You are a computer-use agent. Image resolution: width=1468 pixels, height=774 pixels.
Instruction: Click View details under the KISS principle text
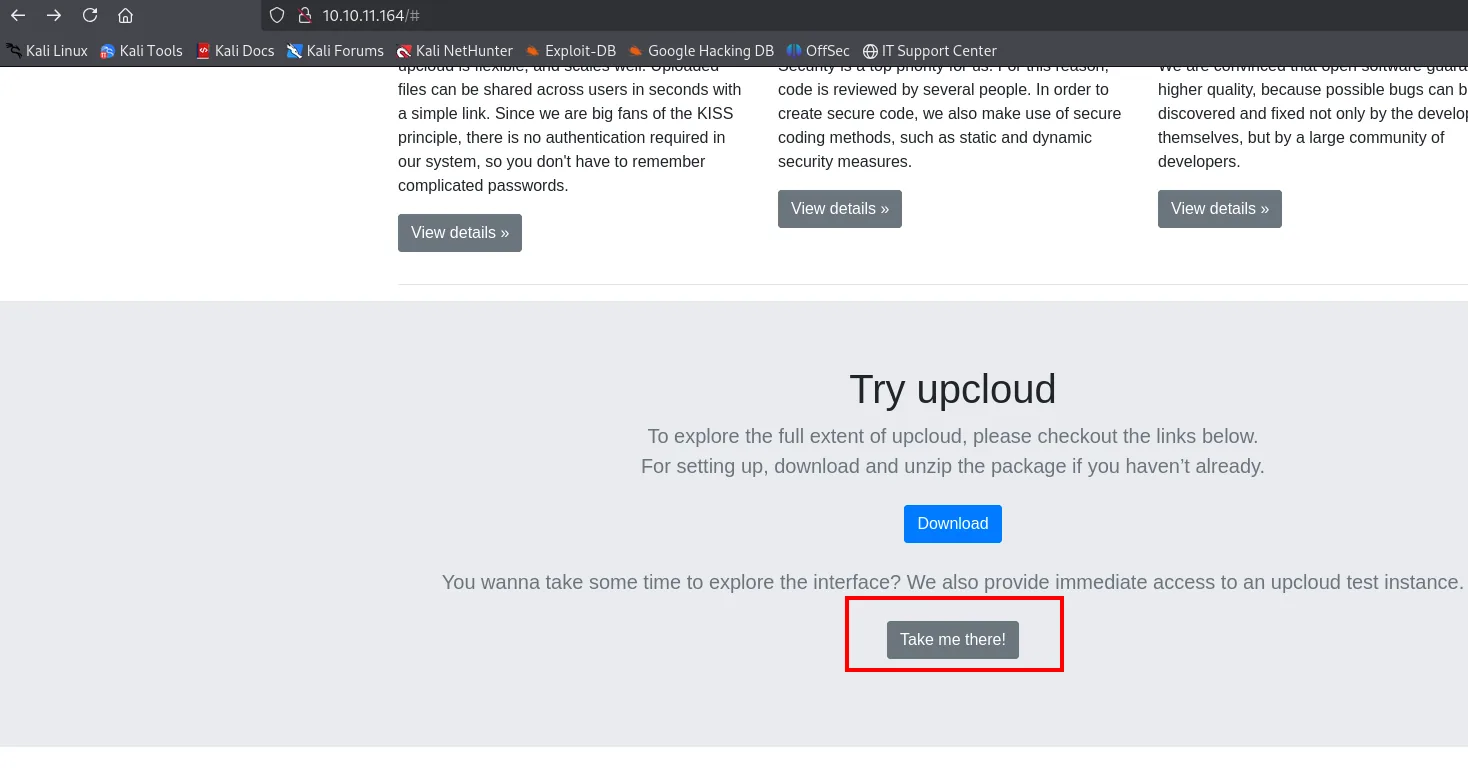(x=460, y=233)
